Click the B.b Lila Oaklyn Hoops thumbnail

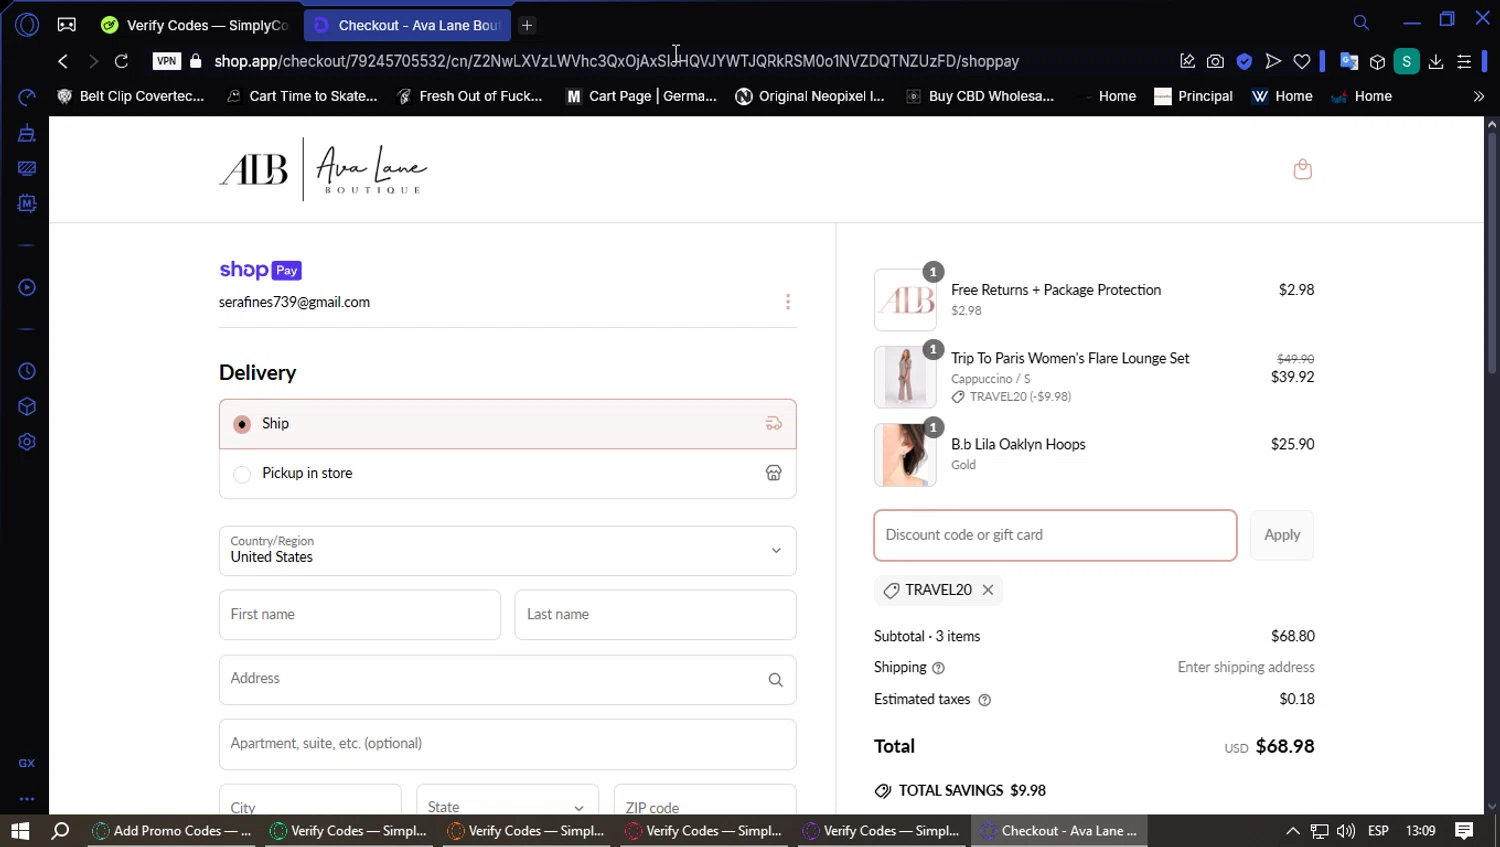pyautogui.click(x=905, y=455)
